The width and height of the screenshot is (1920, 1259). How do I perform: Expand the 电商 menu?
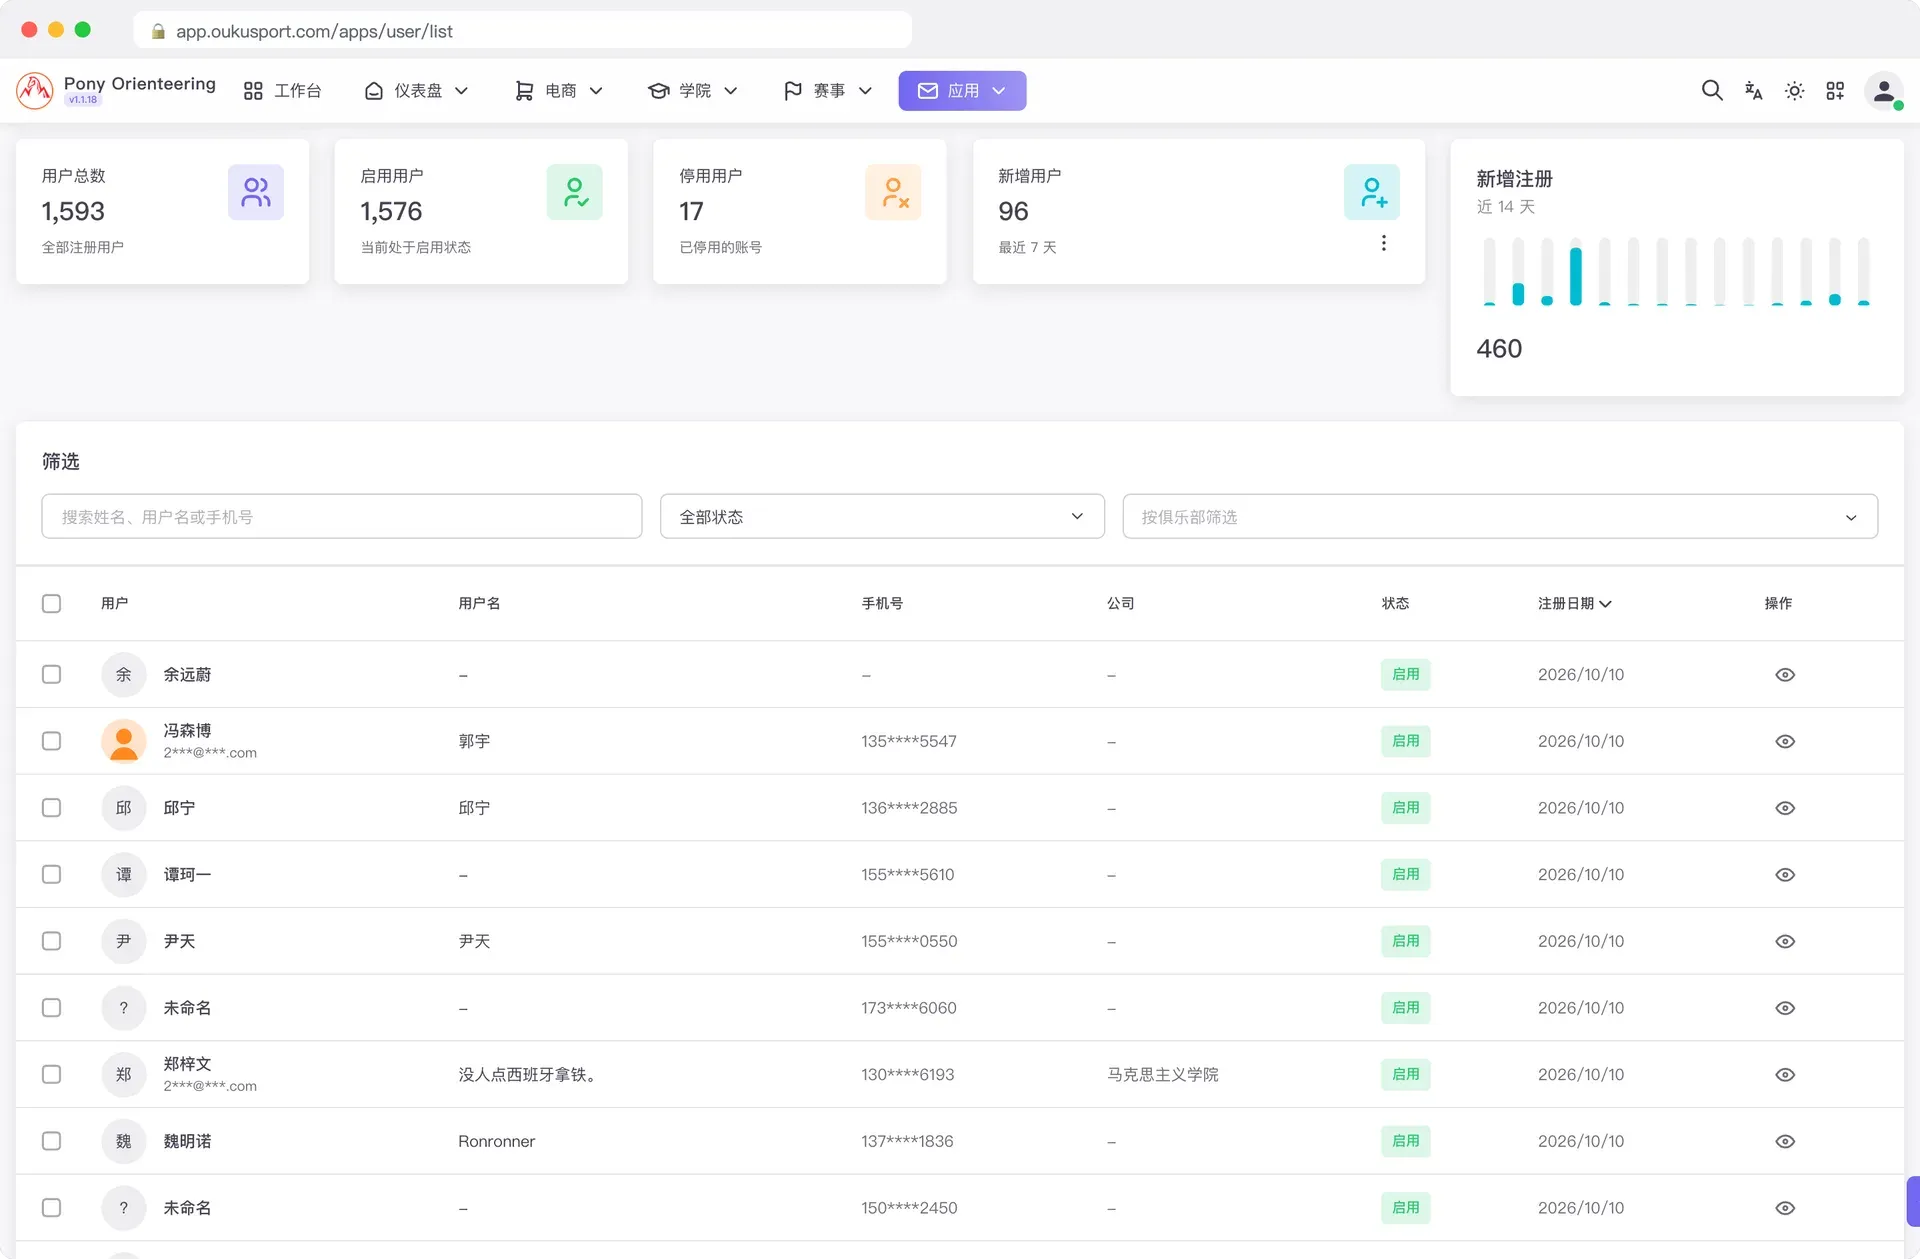pos(558,91)
